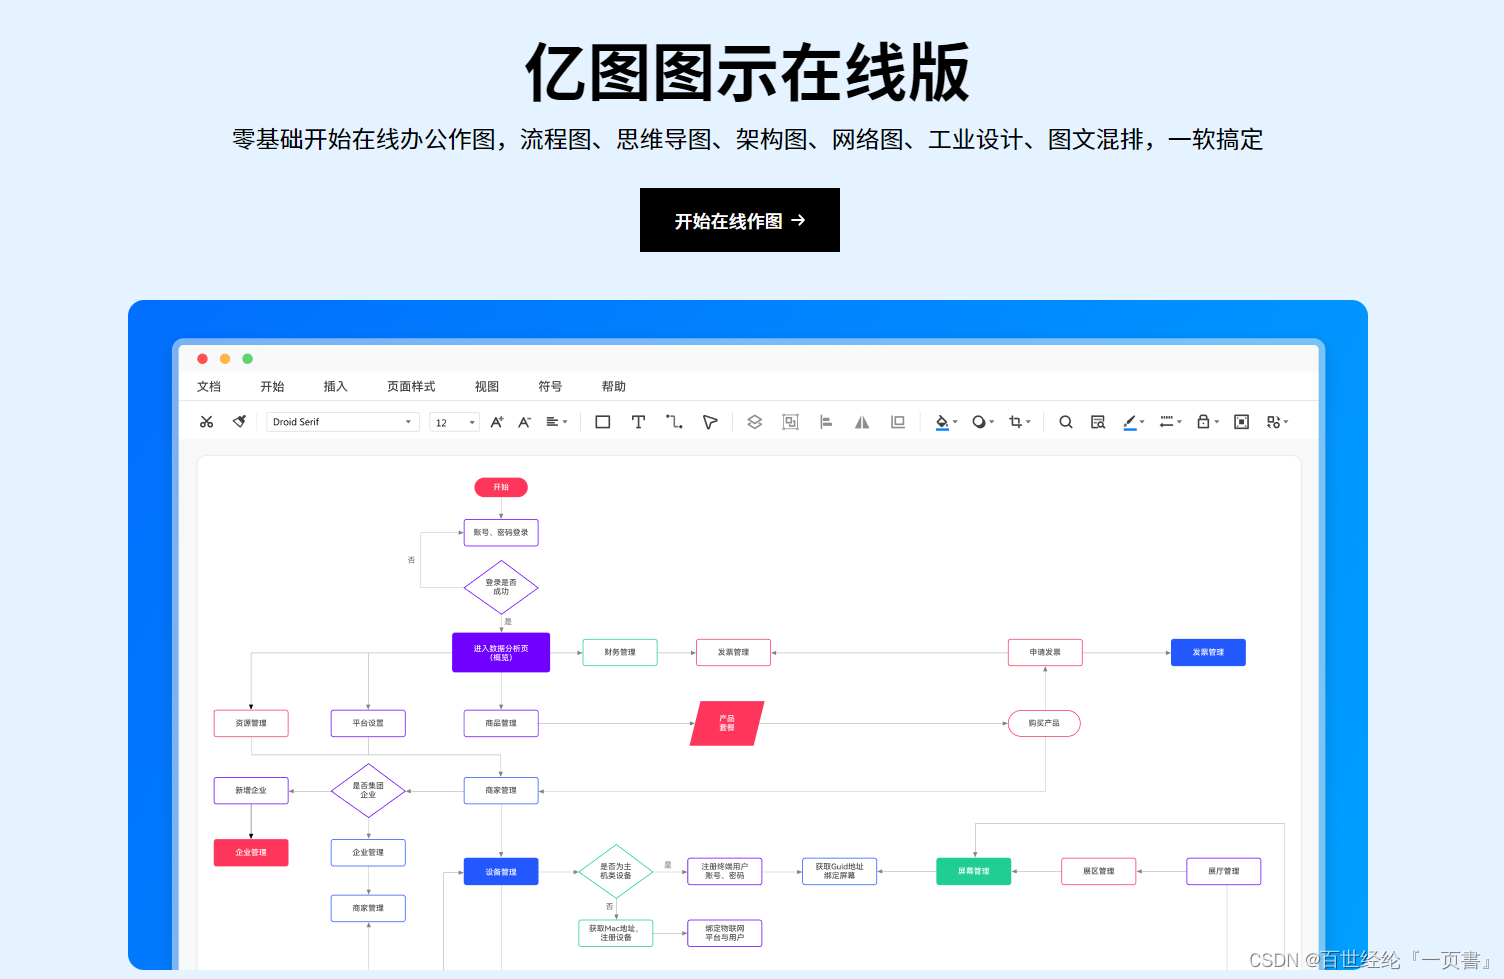
Task: Select the 商品管理 flowchart box
Action: tap(501, 723)
